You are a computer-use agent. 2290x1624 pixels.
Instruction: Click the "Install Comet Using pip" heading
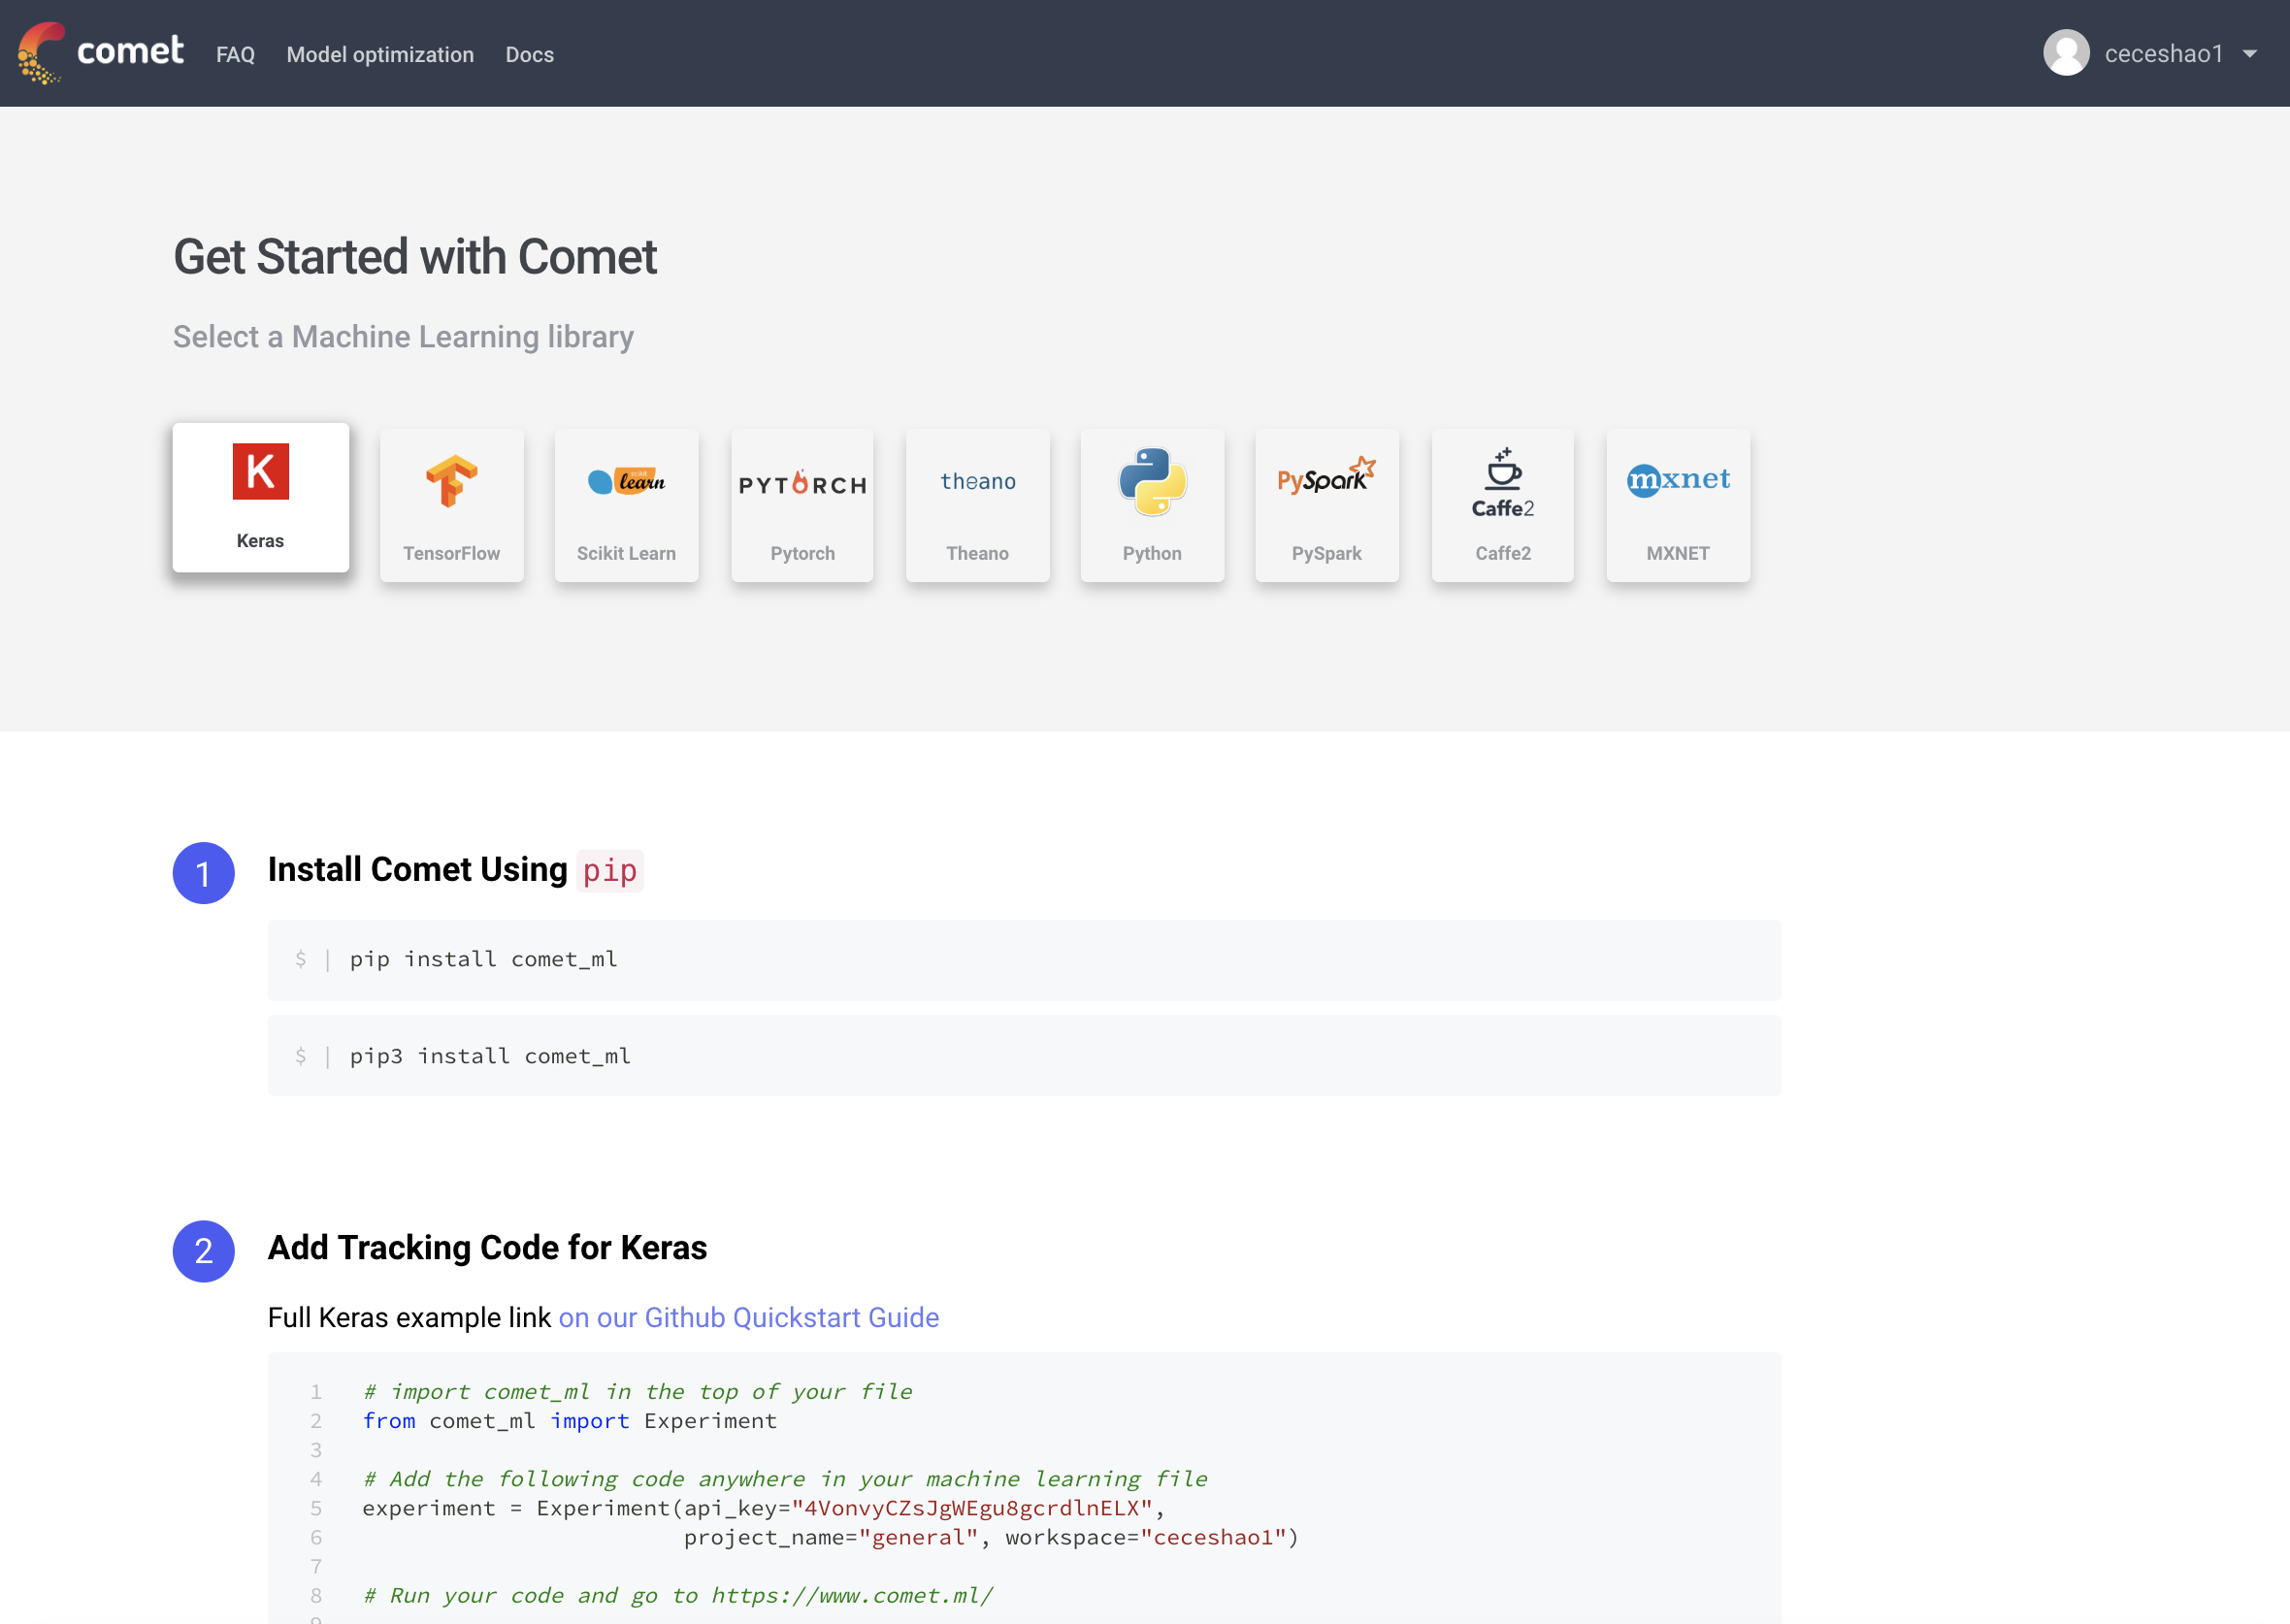click(x=455, y=870)
